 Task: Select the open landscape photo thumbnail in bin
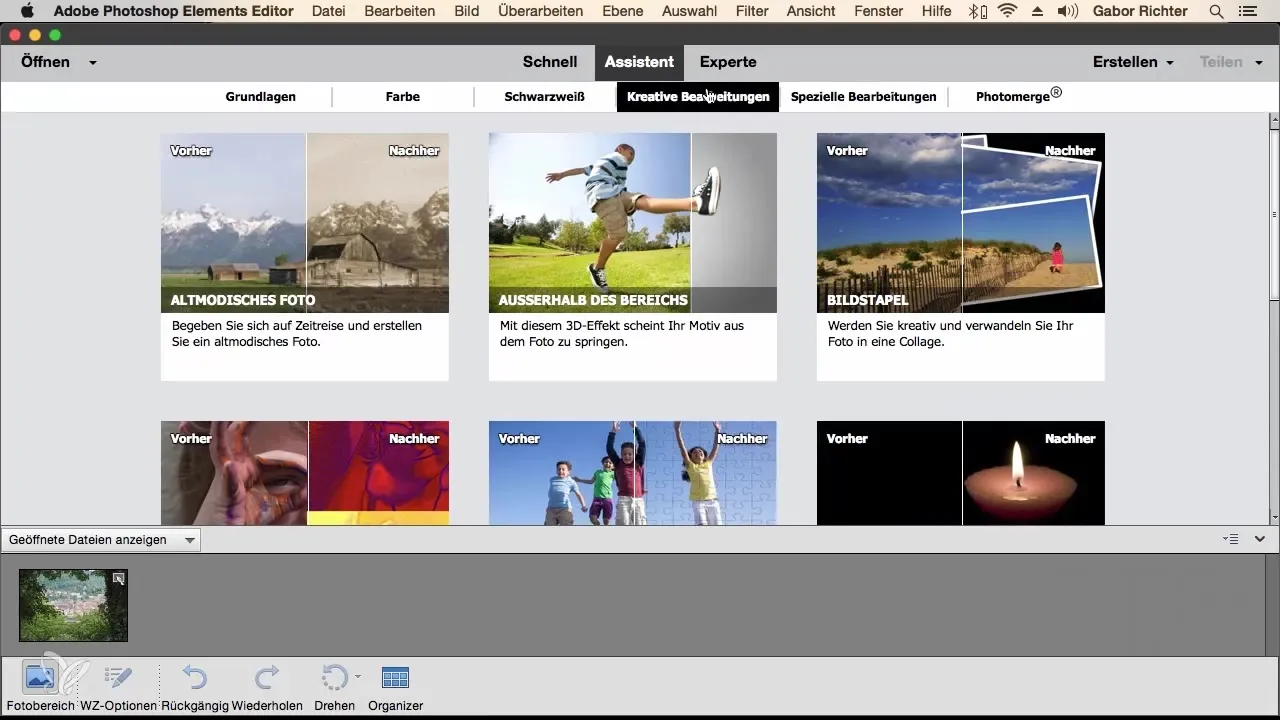(73, 605)
